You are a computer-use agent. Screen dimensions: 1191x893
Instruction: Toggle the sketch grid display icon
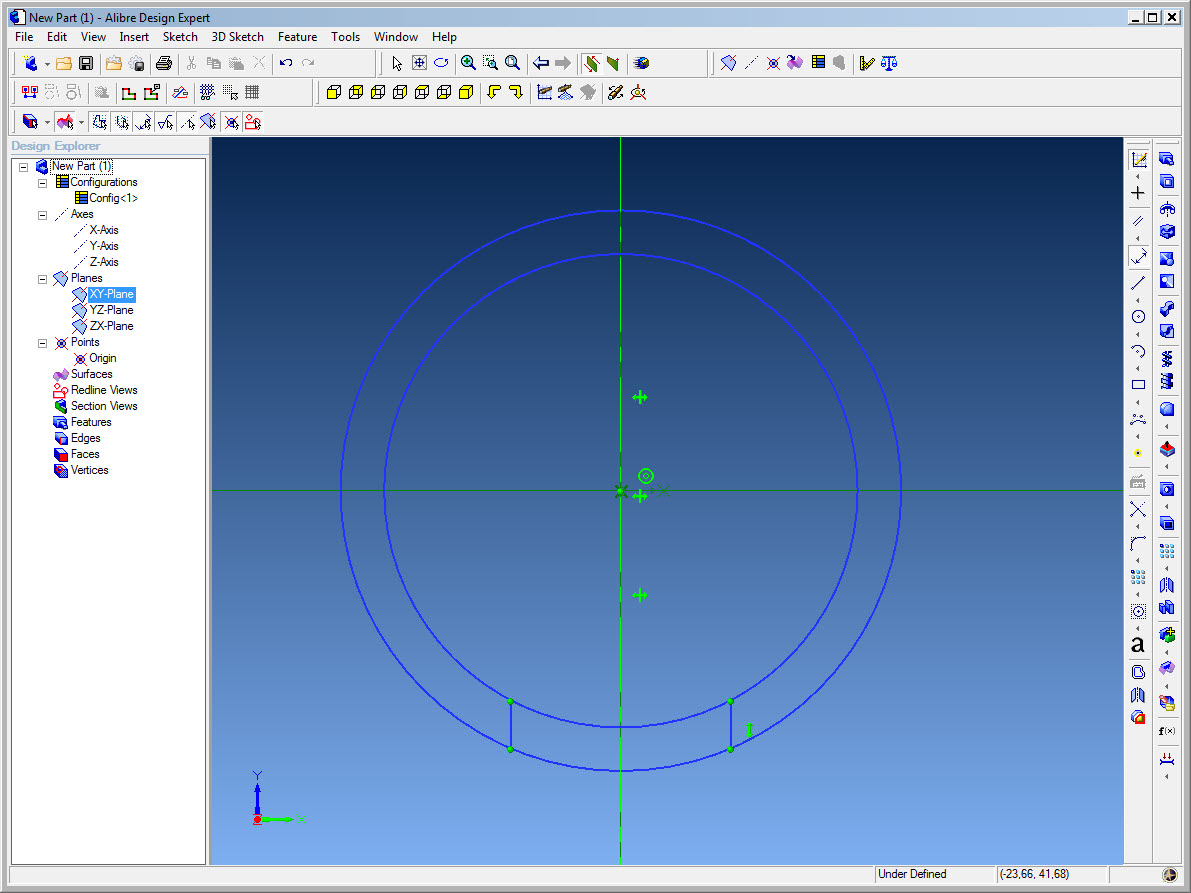tap(252, 93)
